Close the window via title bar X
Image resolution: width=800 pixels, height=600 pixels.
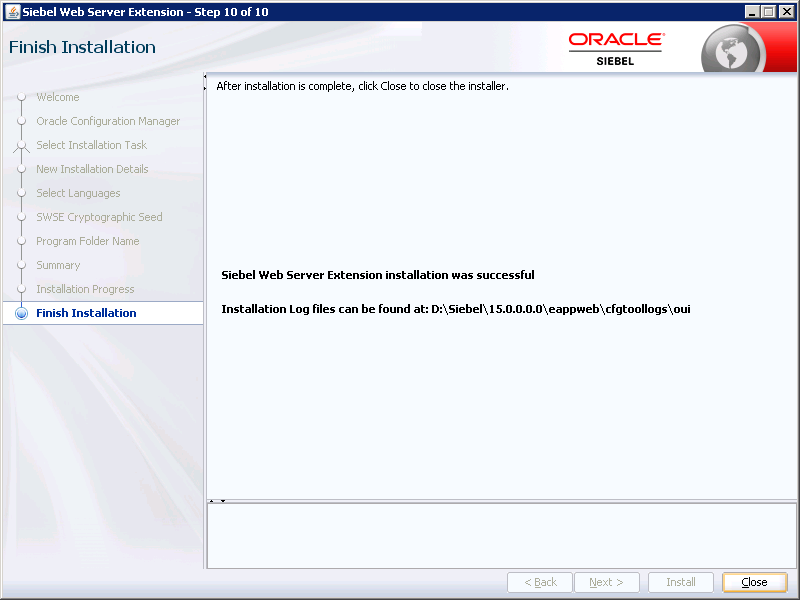point(786,12)
